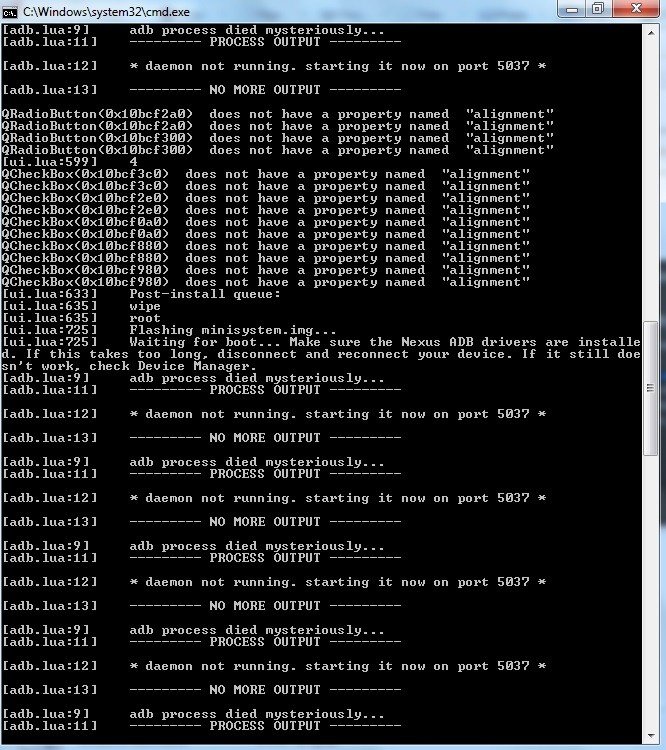Image resolution: width=666 pixels, height=750 pixels.
Task: Click the "Flashing minisystem.img..." line
Action: [169, 330]
